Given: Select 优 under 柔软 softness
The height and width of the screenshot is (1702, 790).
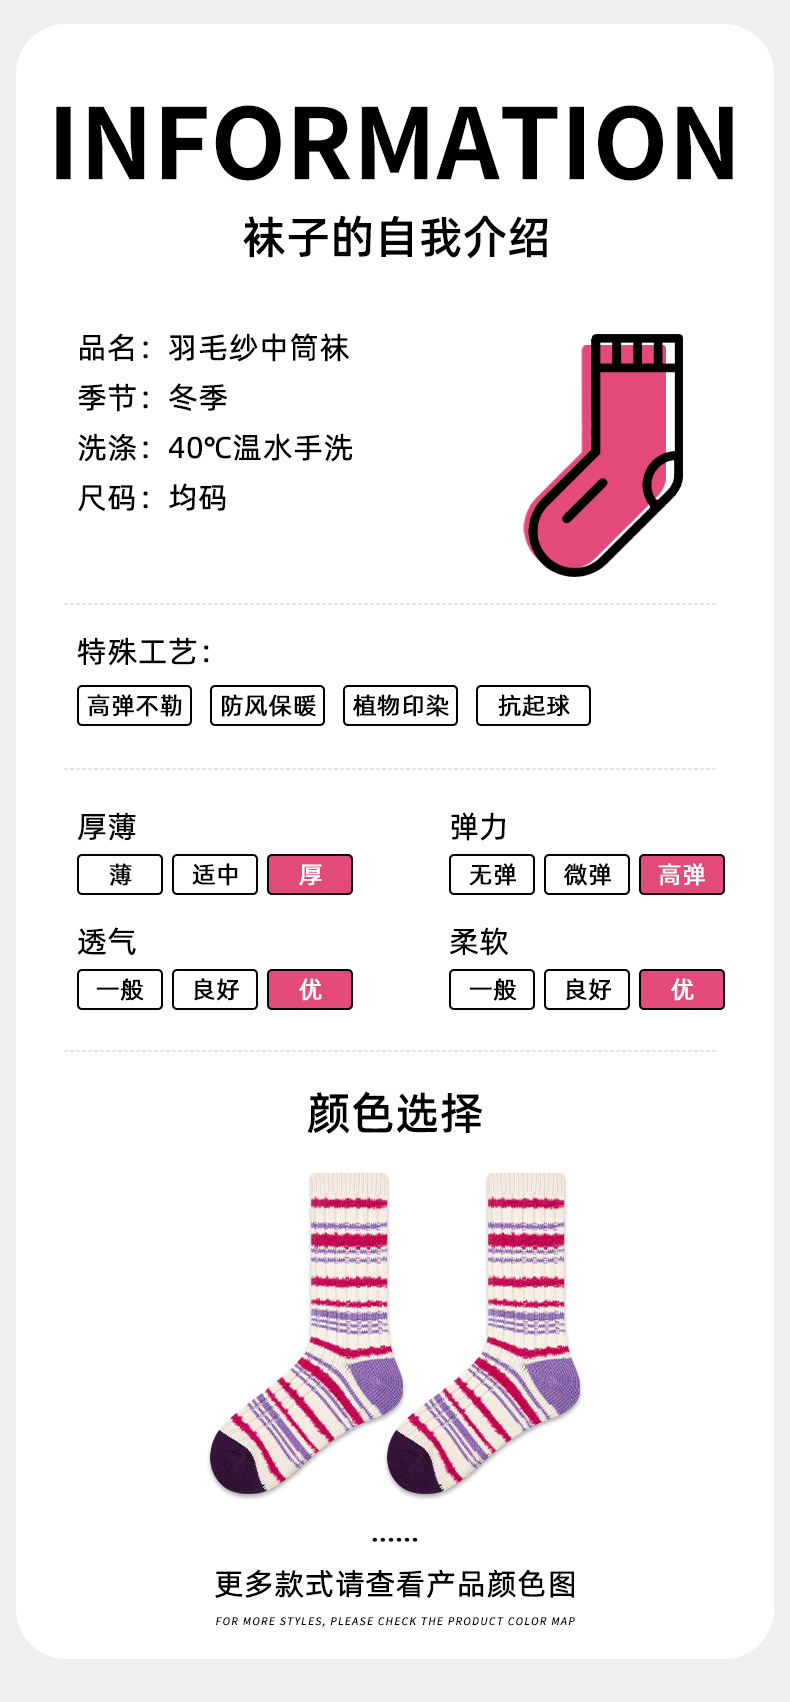Looking at the screenshot, I should pos(682,990).
